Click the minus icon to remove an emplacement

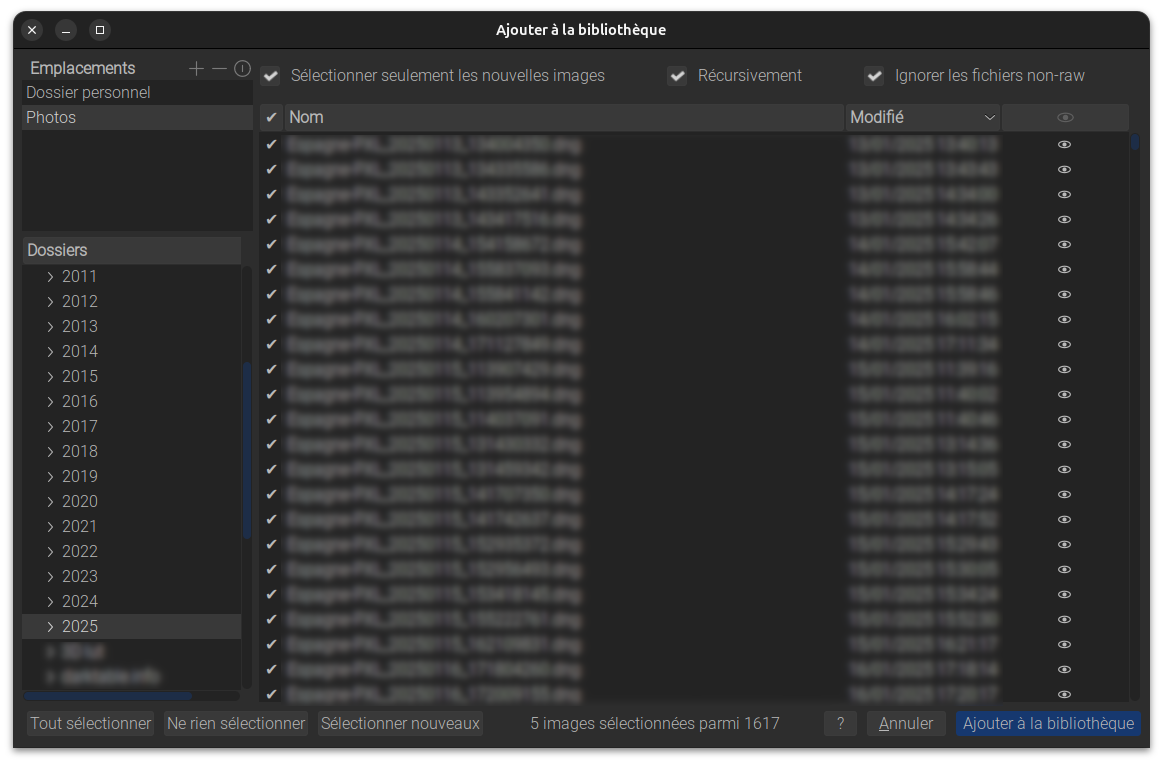[x=219, y=69]
